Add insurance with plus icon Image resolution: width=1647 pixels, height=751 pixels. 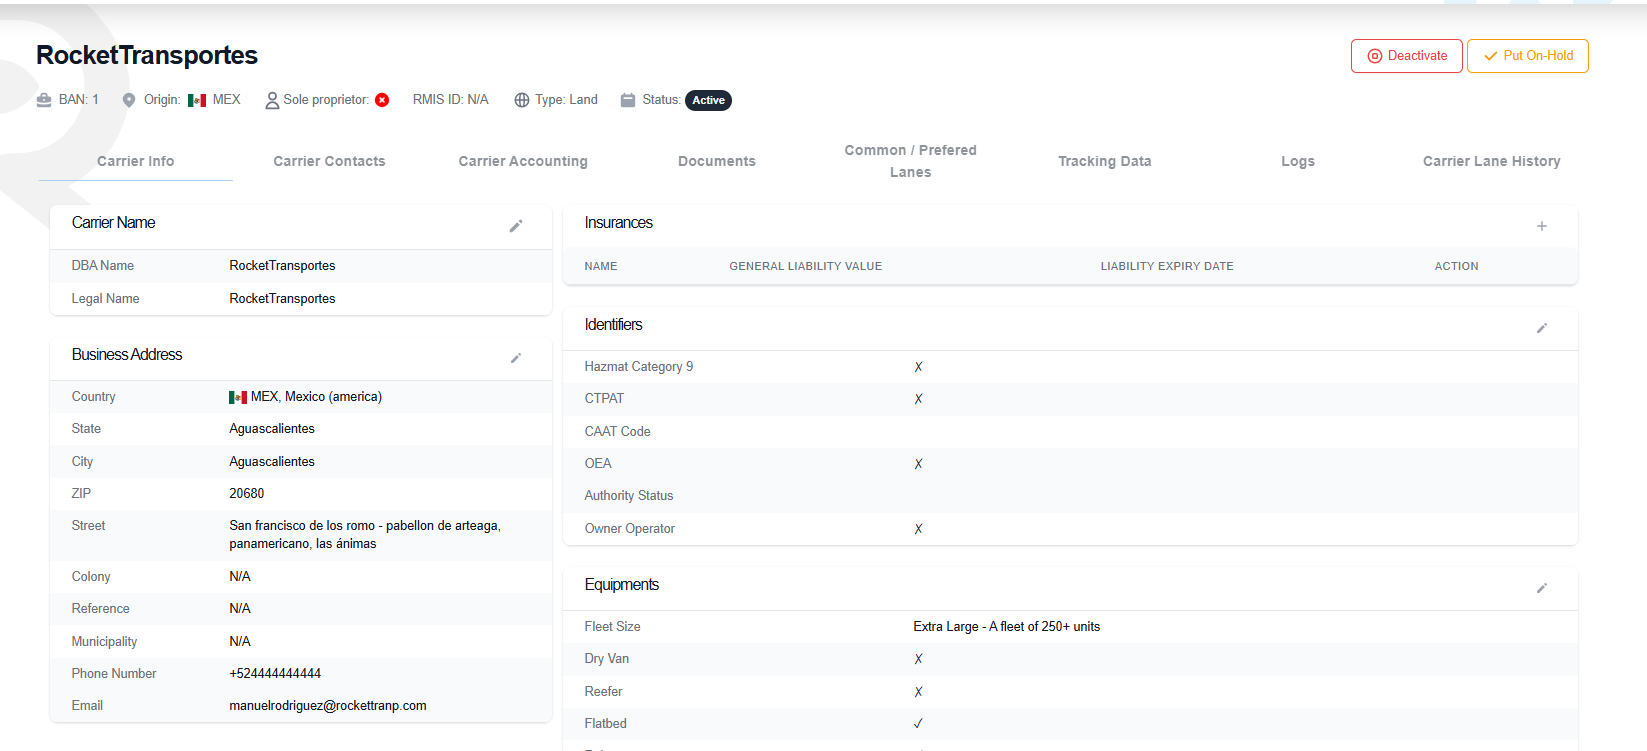point(1542,226)
